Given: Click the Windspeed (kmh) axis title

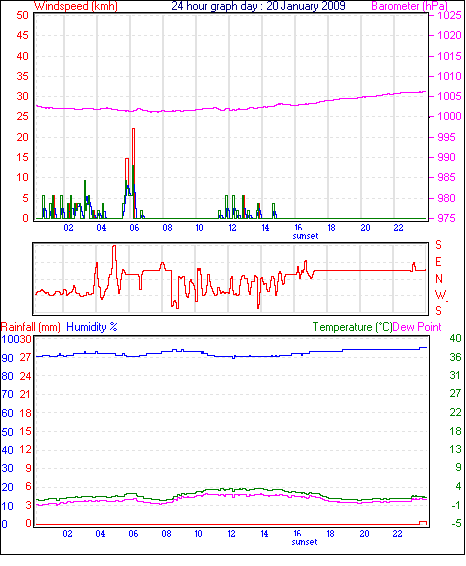Looking at the screenshot, I should 76,6.
